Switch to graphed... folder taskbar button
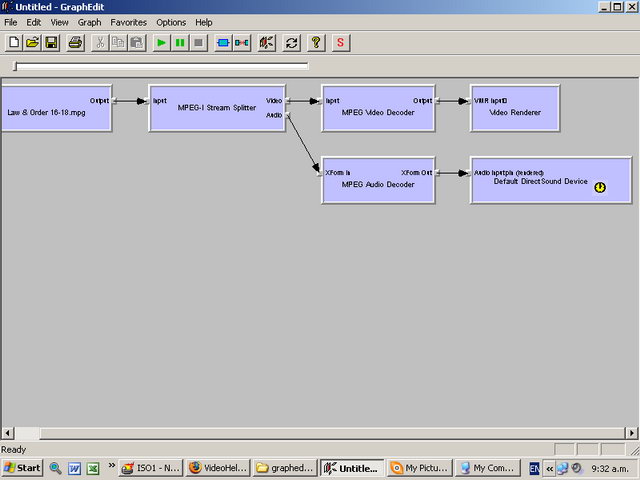640x480 pixels. click(285, 468)
